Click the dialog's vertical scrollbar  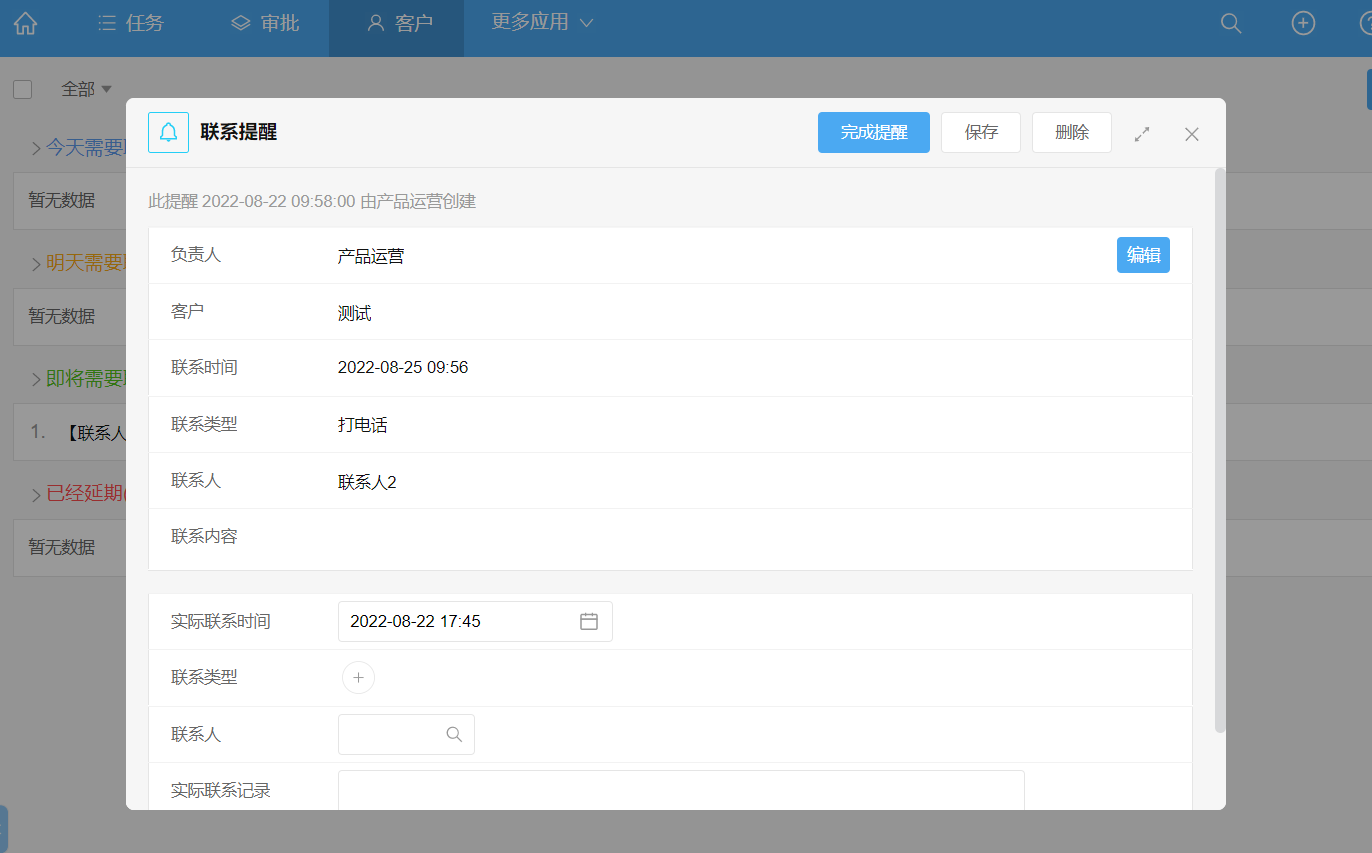pos(1219,450)
